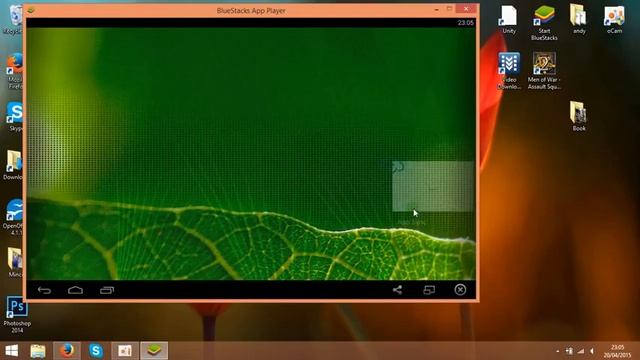Switch to Firefox in taskbar
Viewport: 640px width, 360px height.
[x=67, y=351]
